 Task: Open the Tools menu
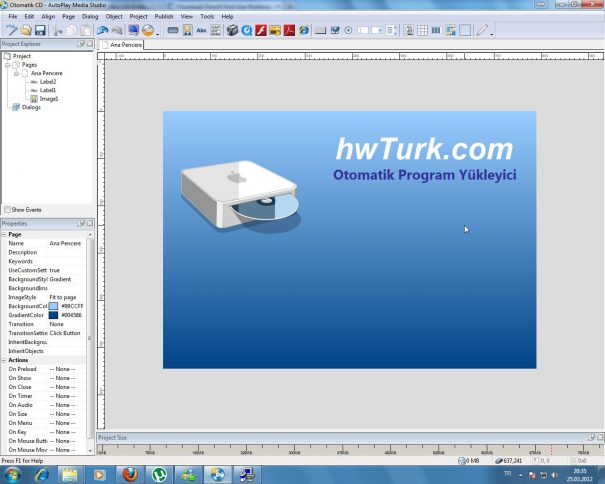click(x=207, y=17)
